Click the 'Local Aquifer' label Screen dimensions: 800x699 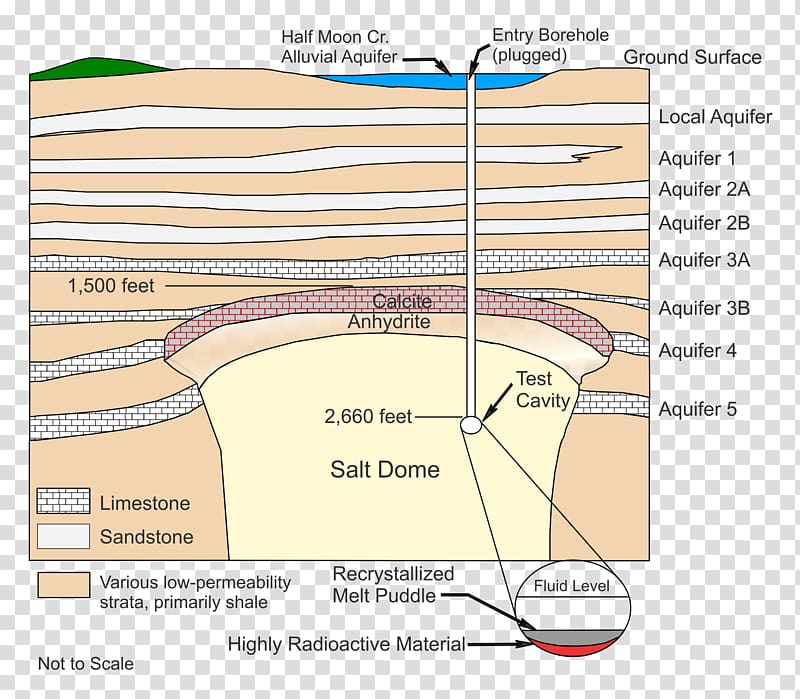715,117
